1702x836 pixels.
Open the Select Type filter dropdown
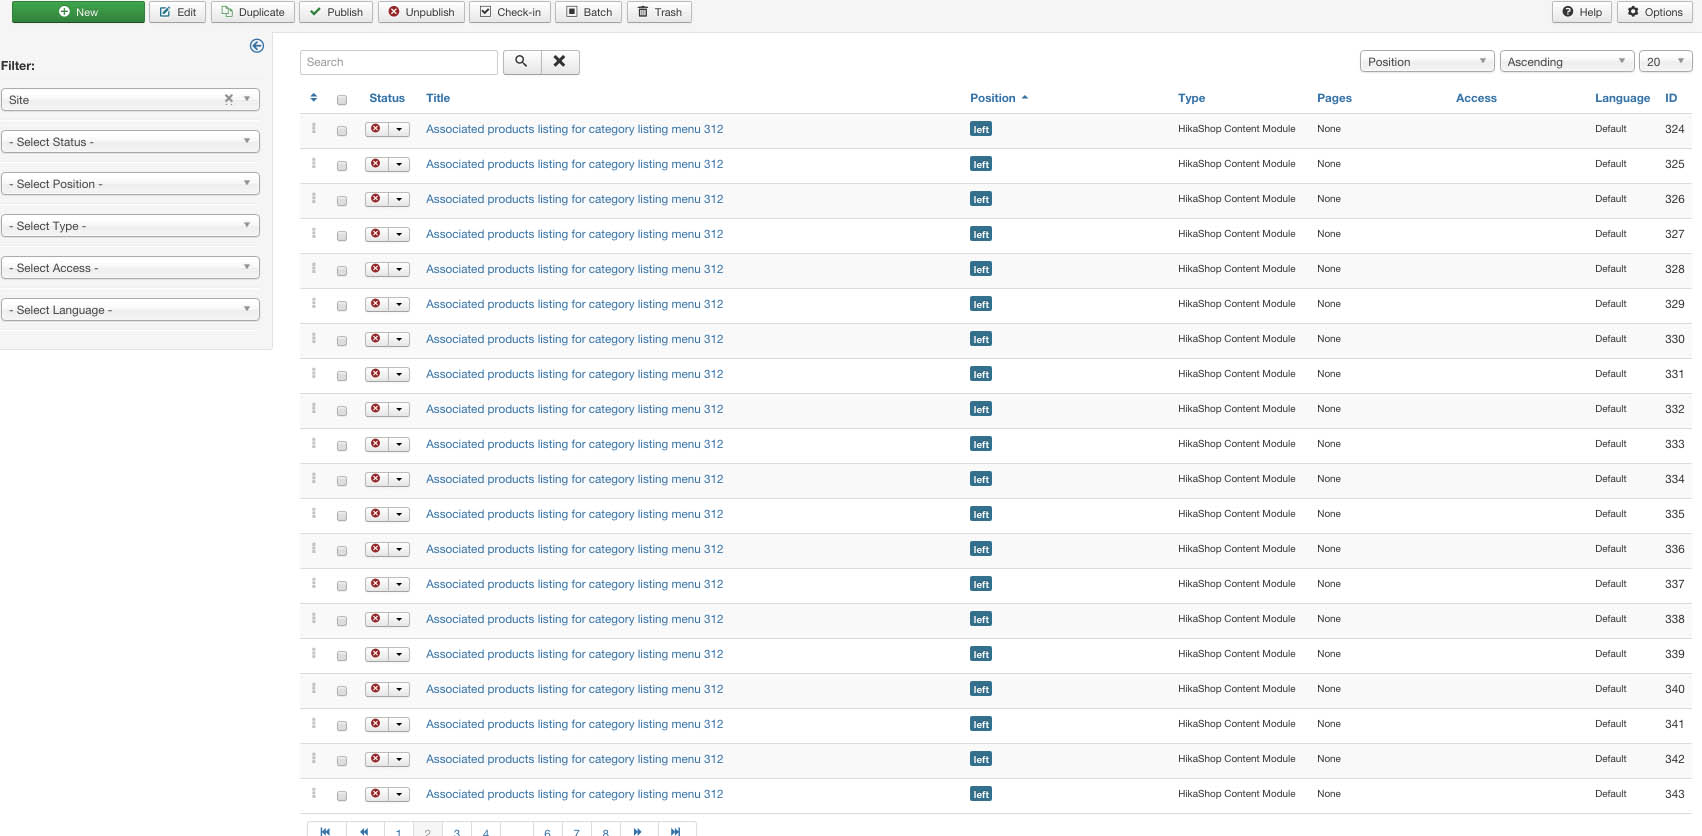130,226
